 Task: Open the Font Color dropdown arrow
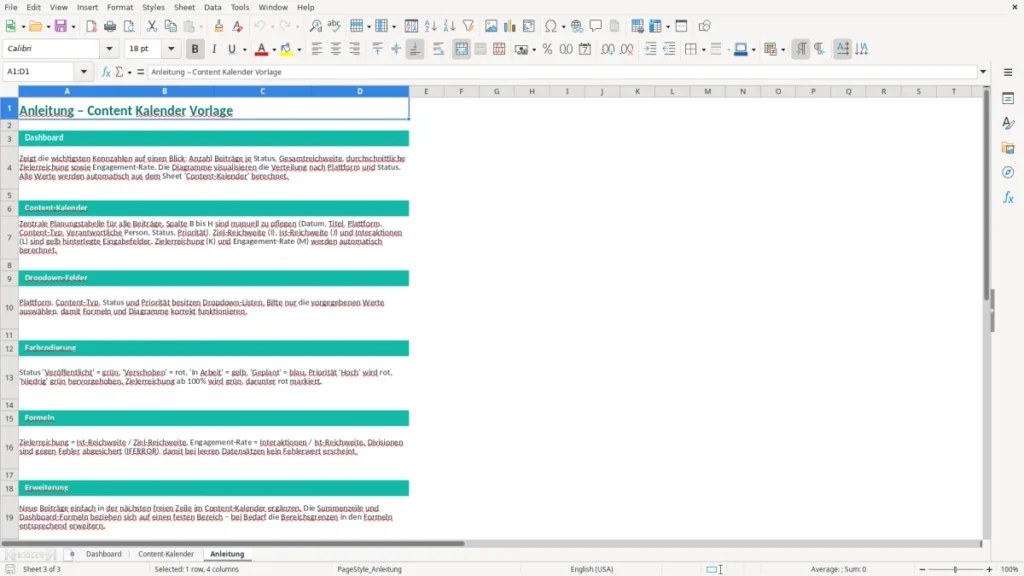click(x=274, y=50)
